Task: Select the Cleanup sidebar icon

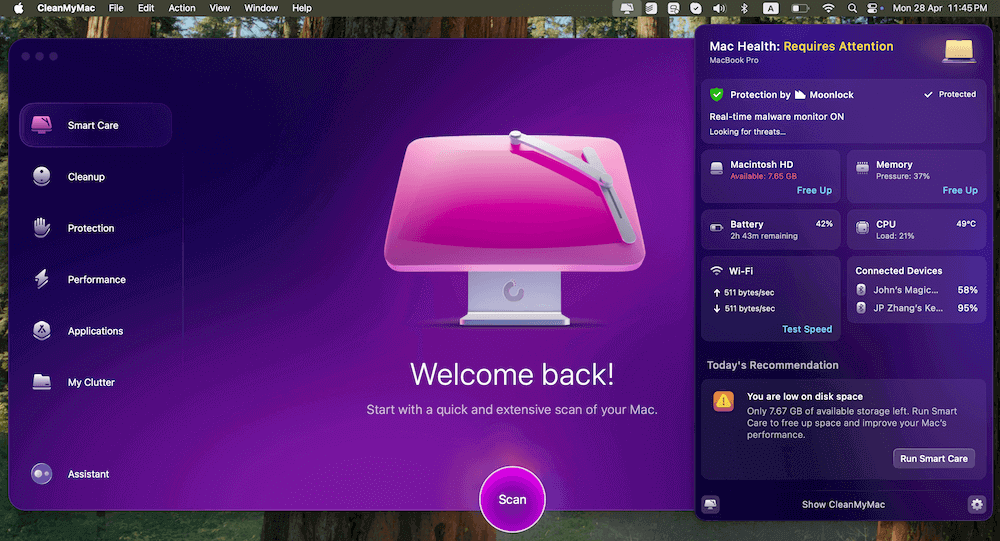Action: point(41,177)
